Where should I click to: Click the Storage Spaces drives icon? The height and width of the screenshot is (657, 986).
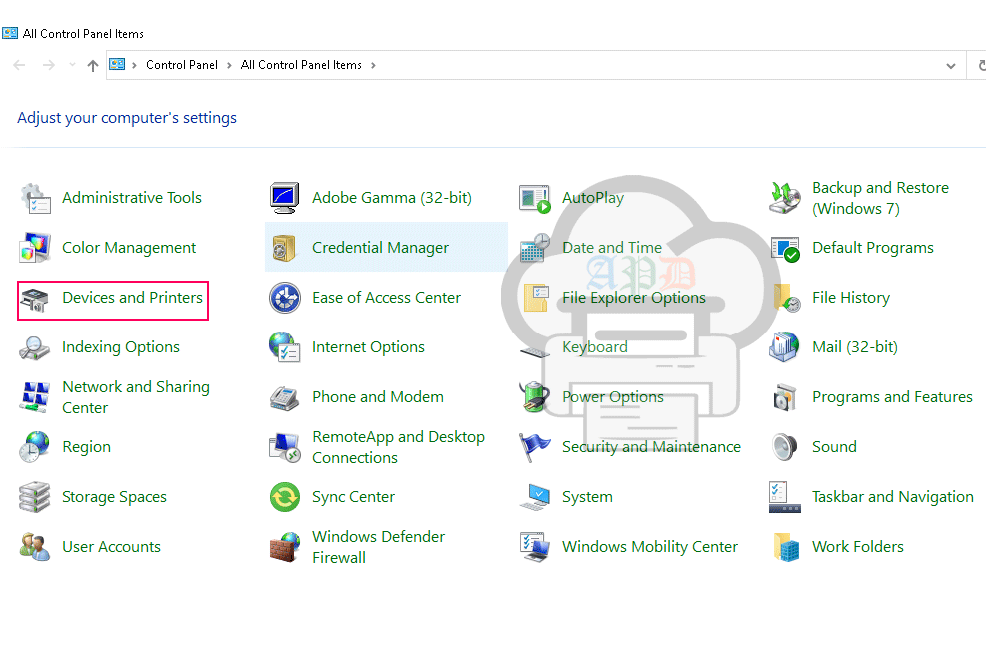tap(35, 497)
